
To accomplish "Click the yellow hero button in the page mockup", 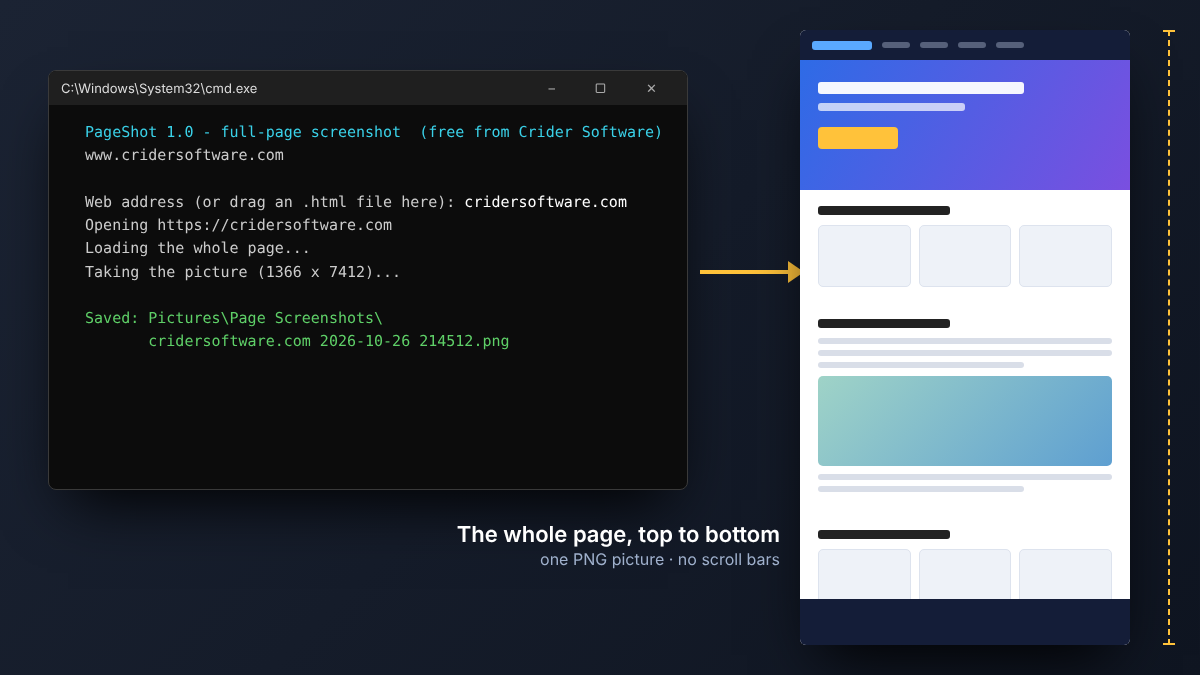I will tap(858, 138).
